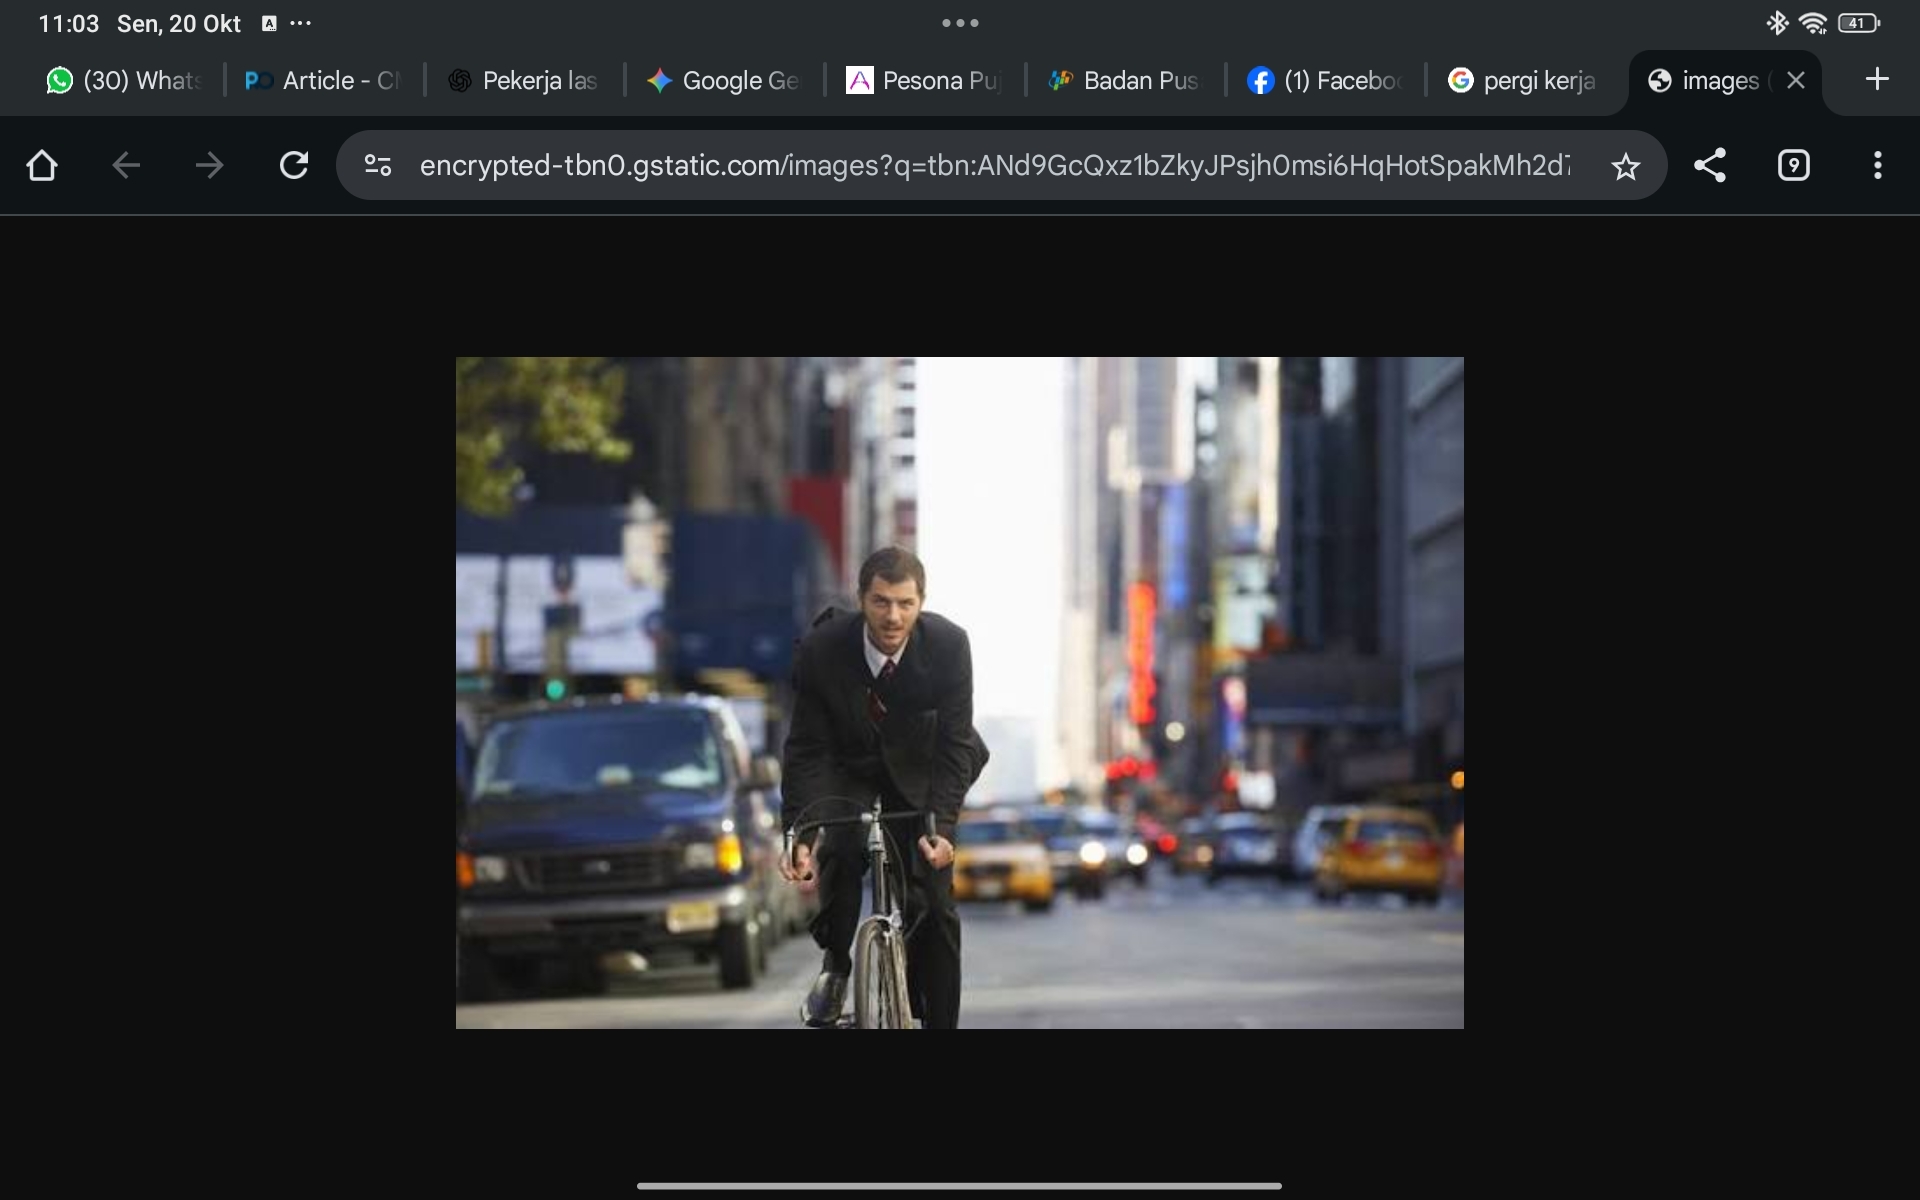
Task: Bookmark this page with the star
Action: (x=1626, y=166)
